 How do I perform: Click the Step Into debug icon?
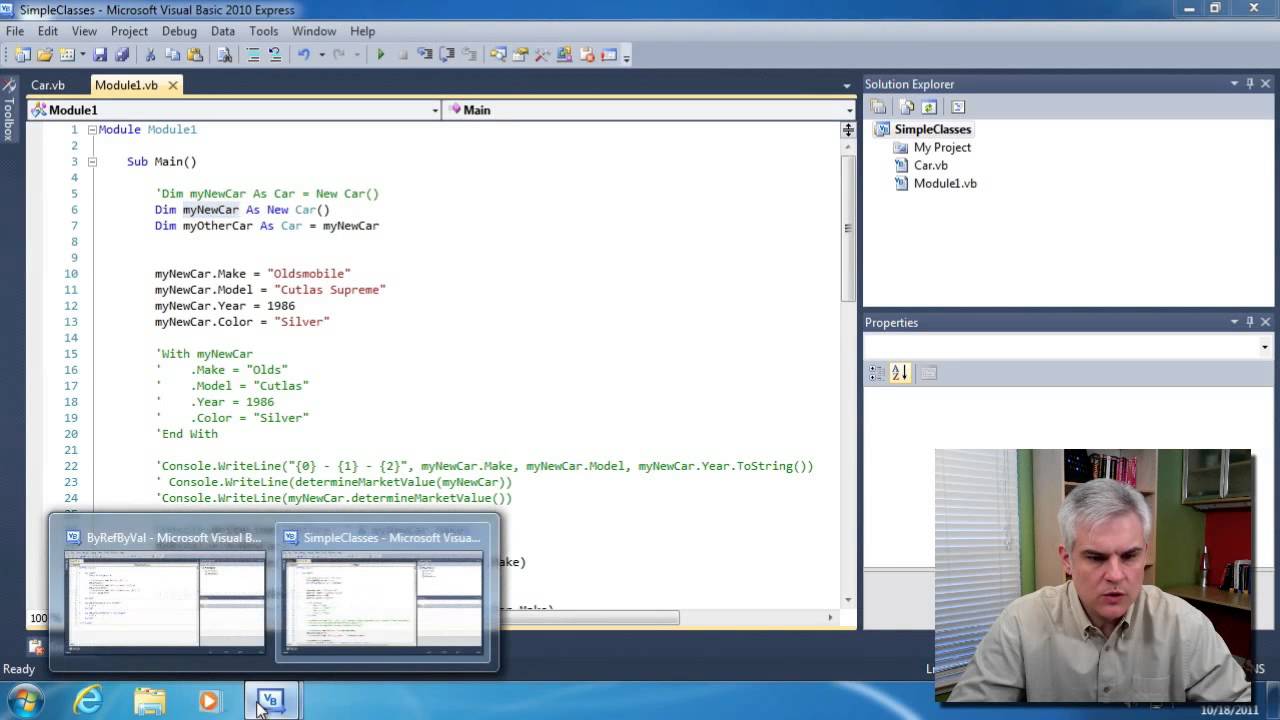[x=425, y=55]
